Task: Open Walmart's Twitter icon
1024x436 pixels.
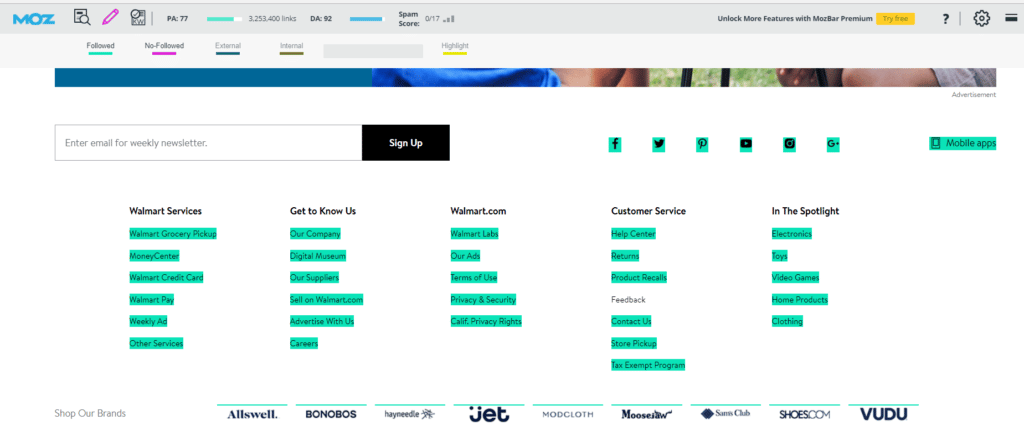Action: point(658,144)
